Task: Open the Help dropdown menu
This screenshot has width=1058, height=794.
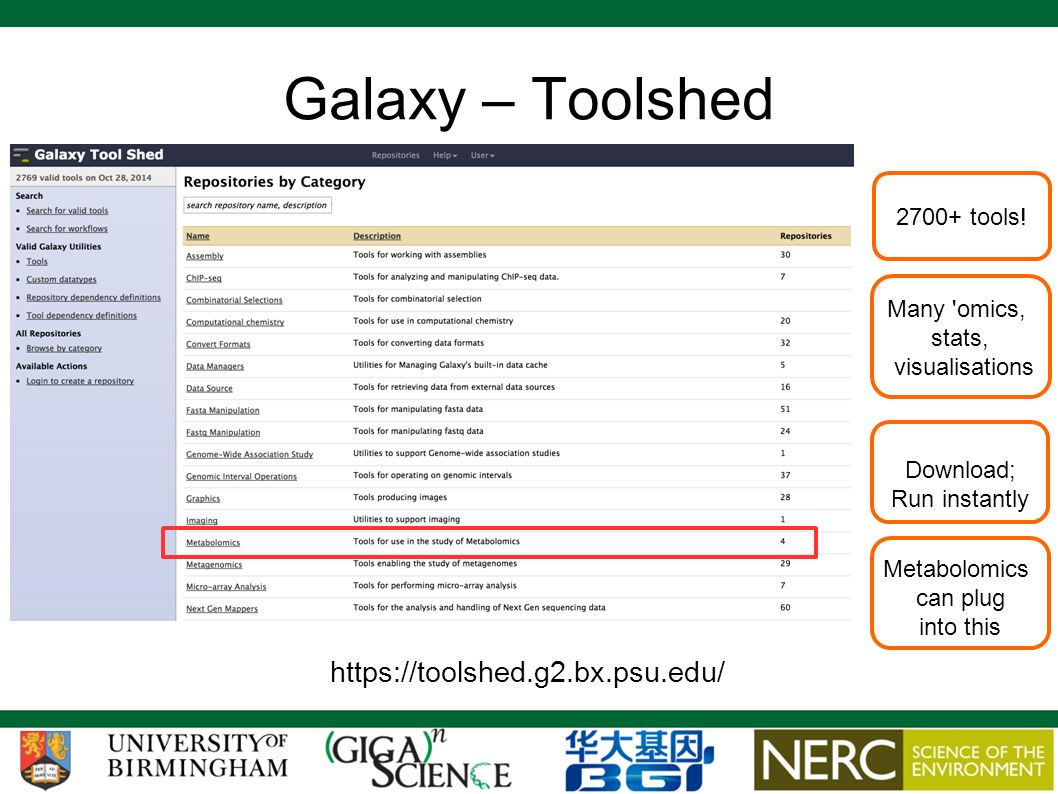Action: (x=445, y=155)
